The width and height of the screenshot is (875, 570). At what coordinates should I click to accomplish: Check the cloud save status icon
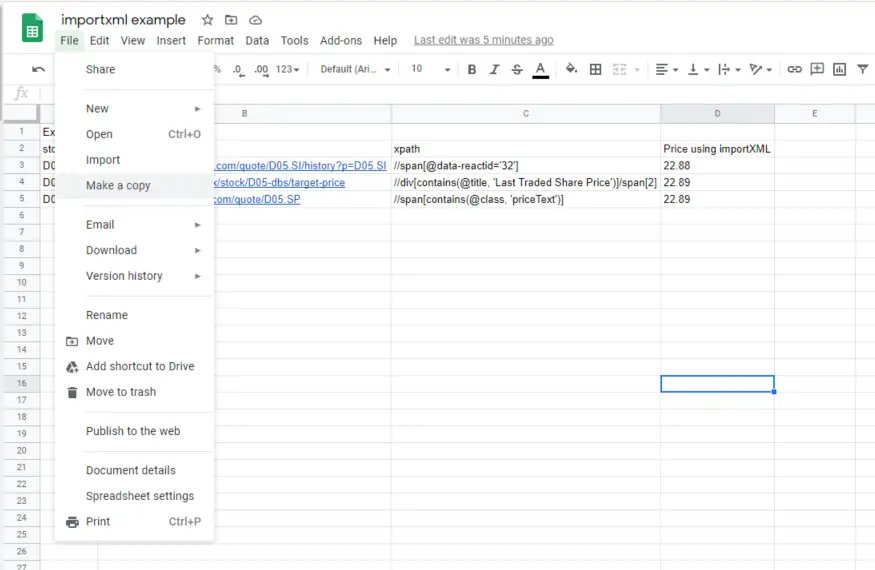pos(256,20)
